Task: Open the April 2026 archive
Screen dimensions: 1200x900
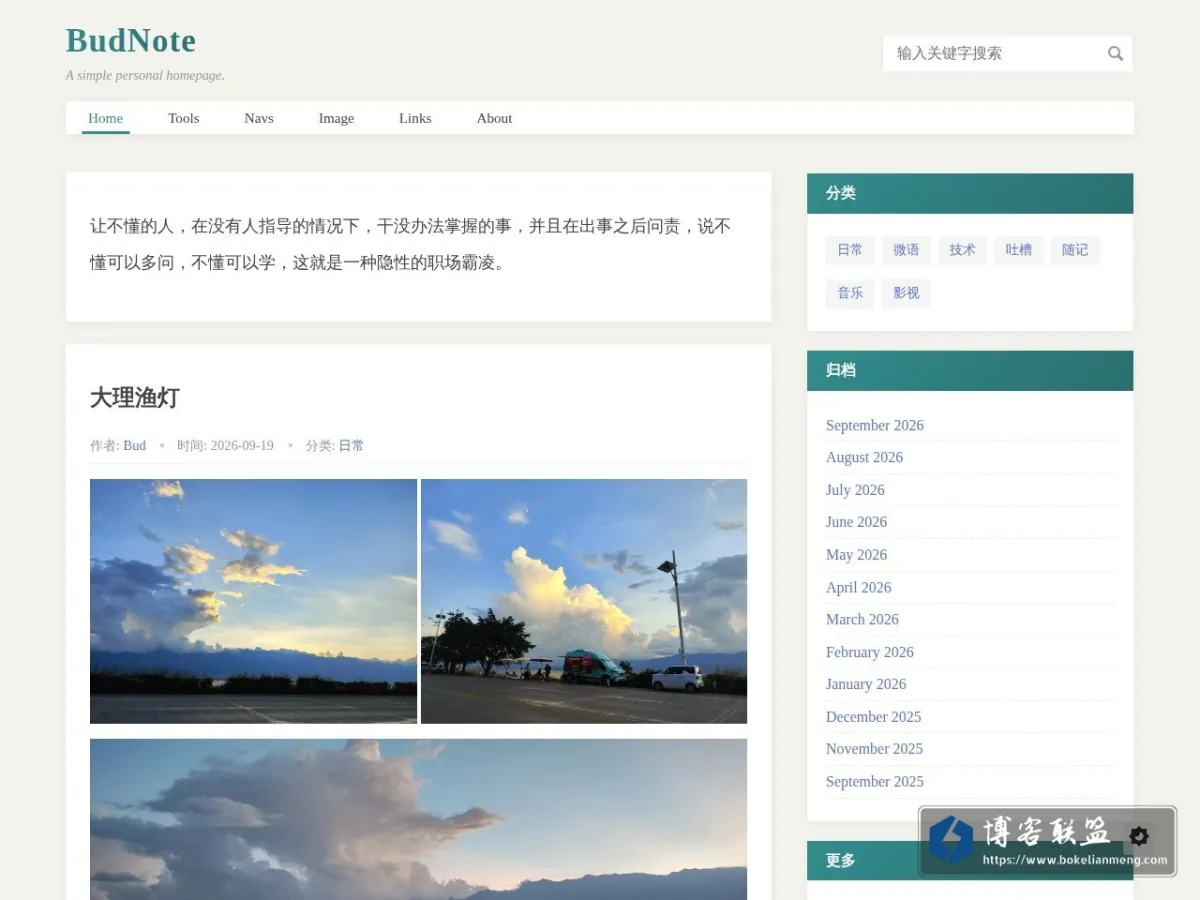Action: (x=858, y=587)
